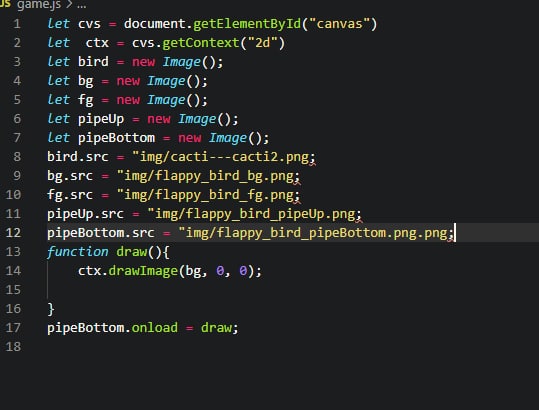This screenshot has height=410, width=539.
Task: Click the function keyword on line 13
Action: click(78, 252)
